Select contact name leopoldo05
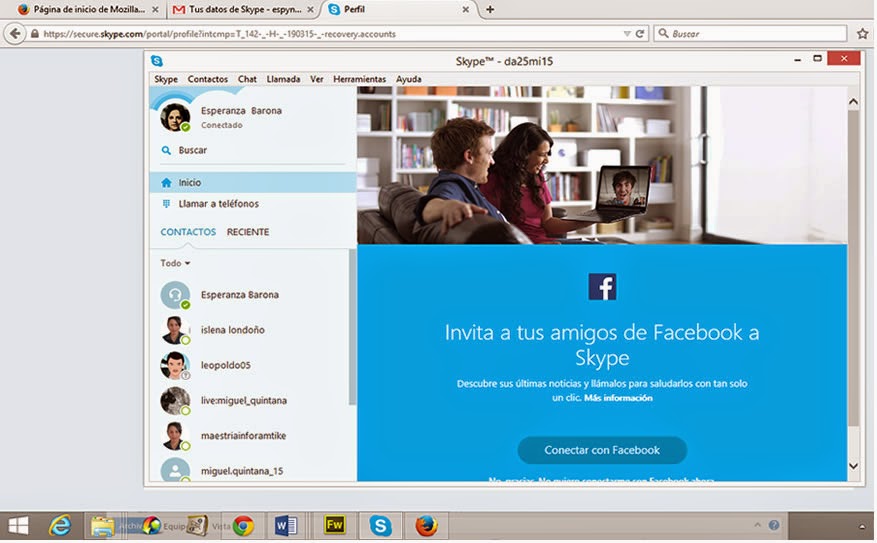Viewport: 877px width, 543px height. click(x=225, y=365)
